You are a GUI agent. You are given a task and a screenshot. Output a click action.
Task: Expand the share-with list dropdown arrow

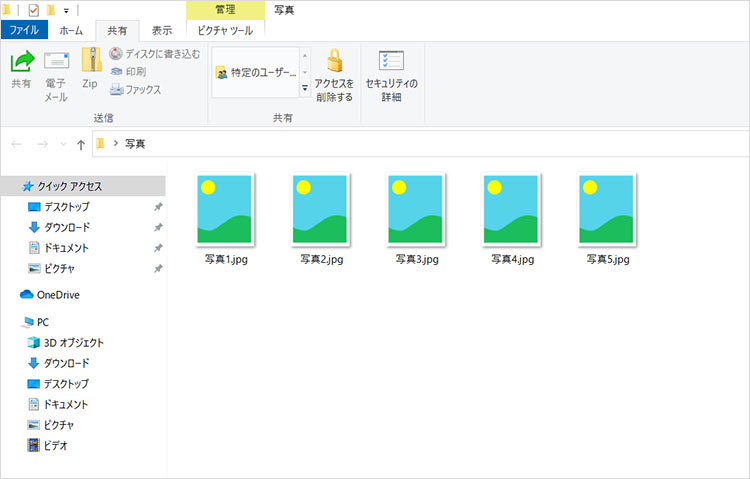tap(305, 88)
